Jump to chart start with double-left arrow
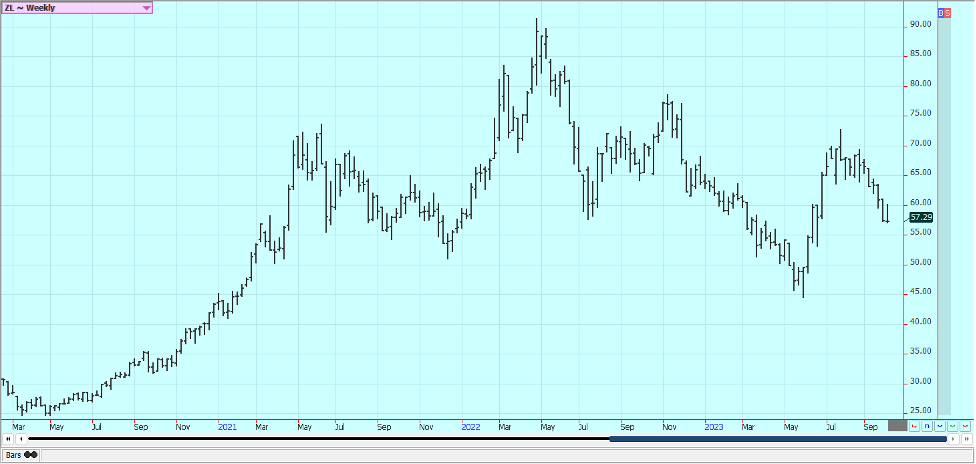976x464 pixels. coord(8,439)
